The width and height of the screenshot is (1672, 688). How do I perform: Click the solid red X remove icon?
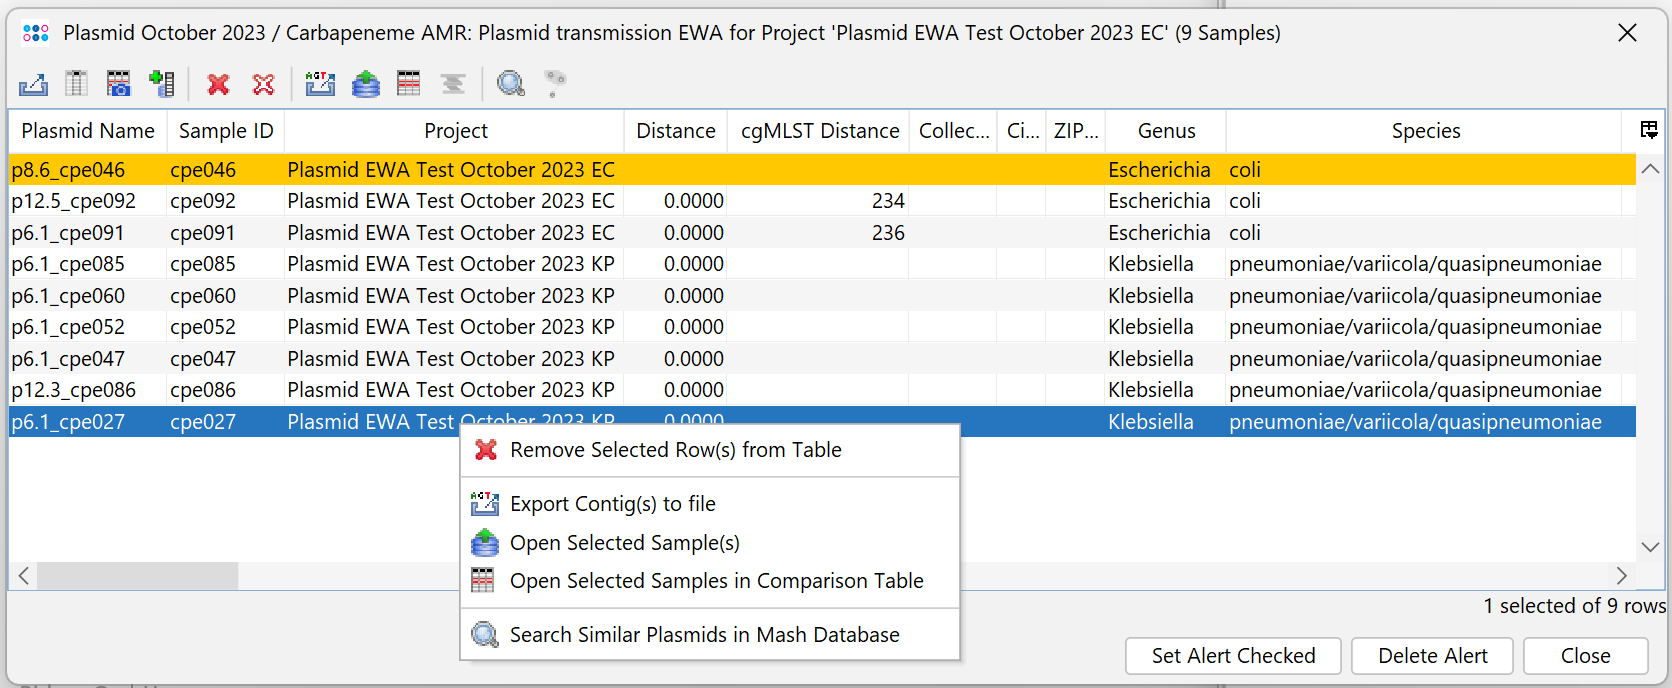pos(218,84)
